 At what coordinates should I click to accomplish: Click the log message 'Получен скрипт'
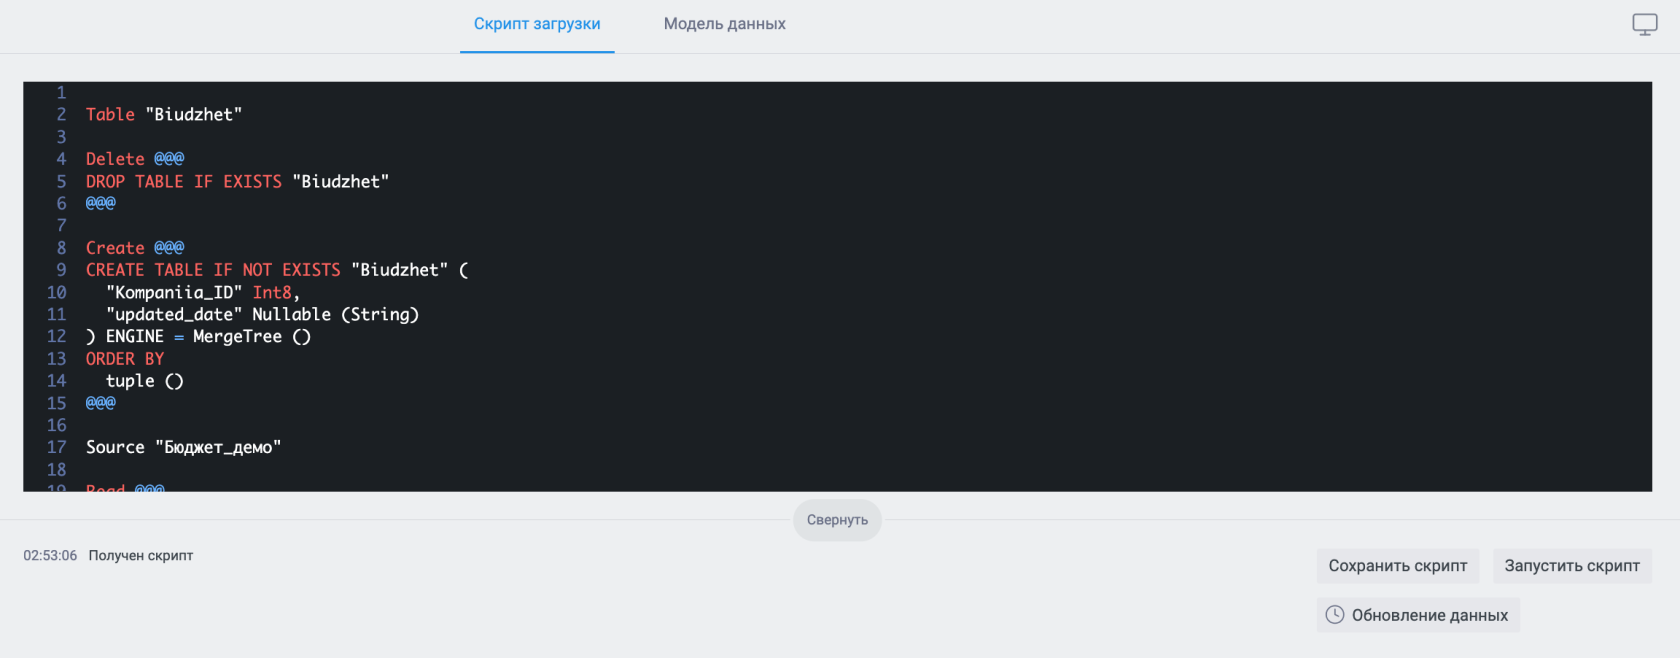141,556
